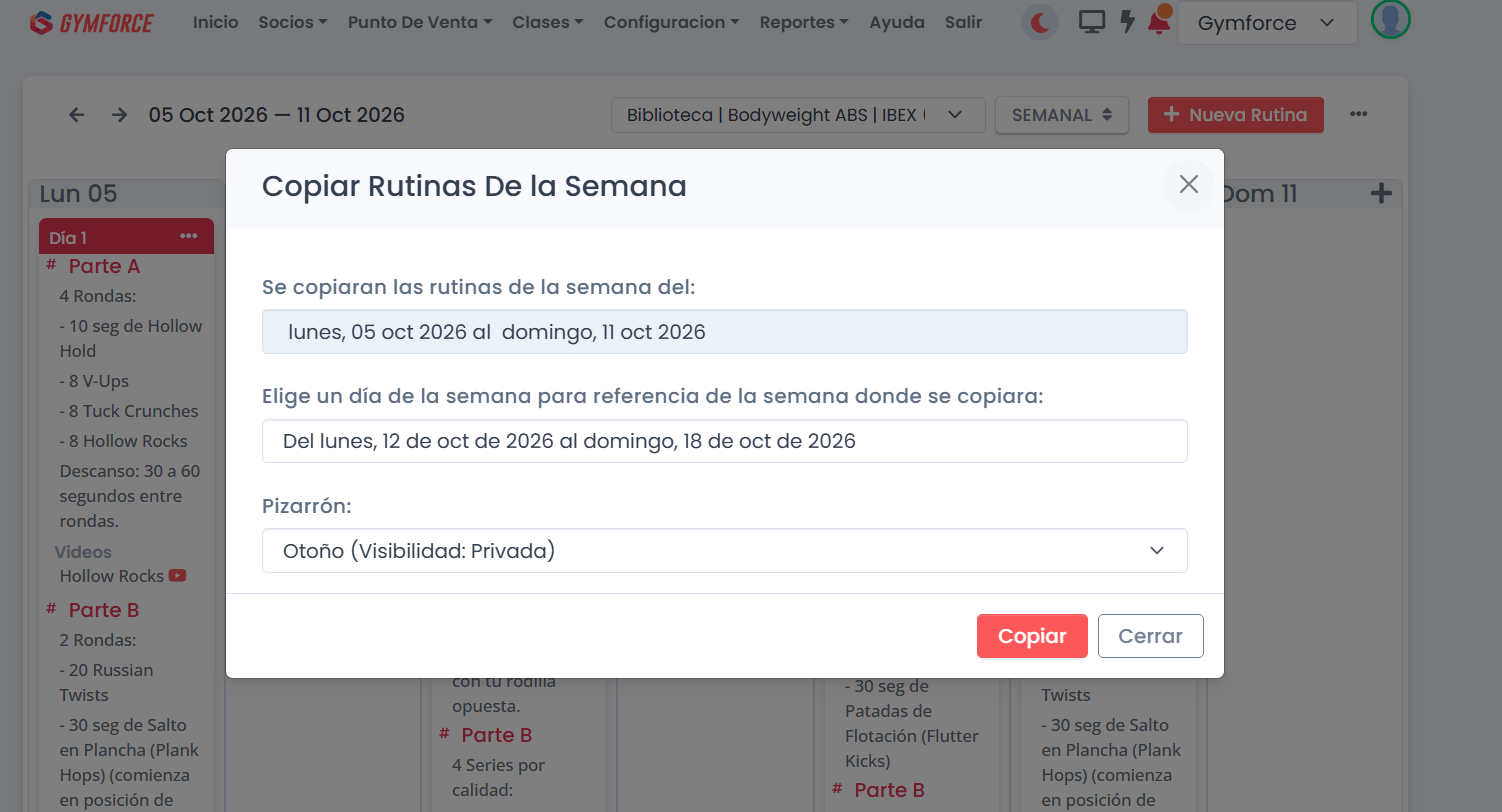1502x812 pixels.
Task: Click the destination week date field
Action: point(724,441)
